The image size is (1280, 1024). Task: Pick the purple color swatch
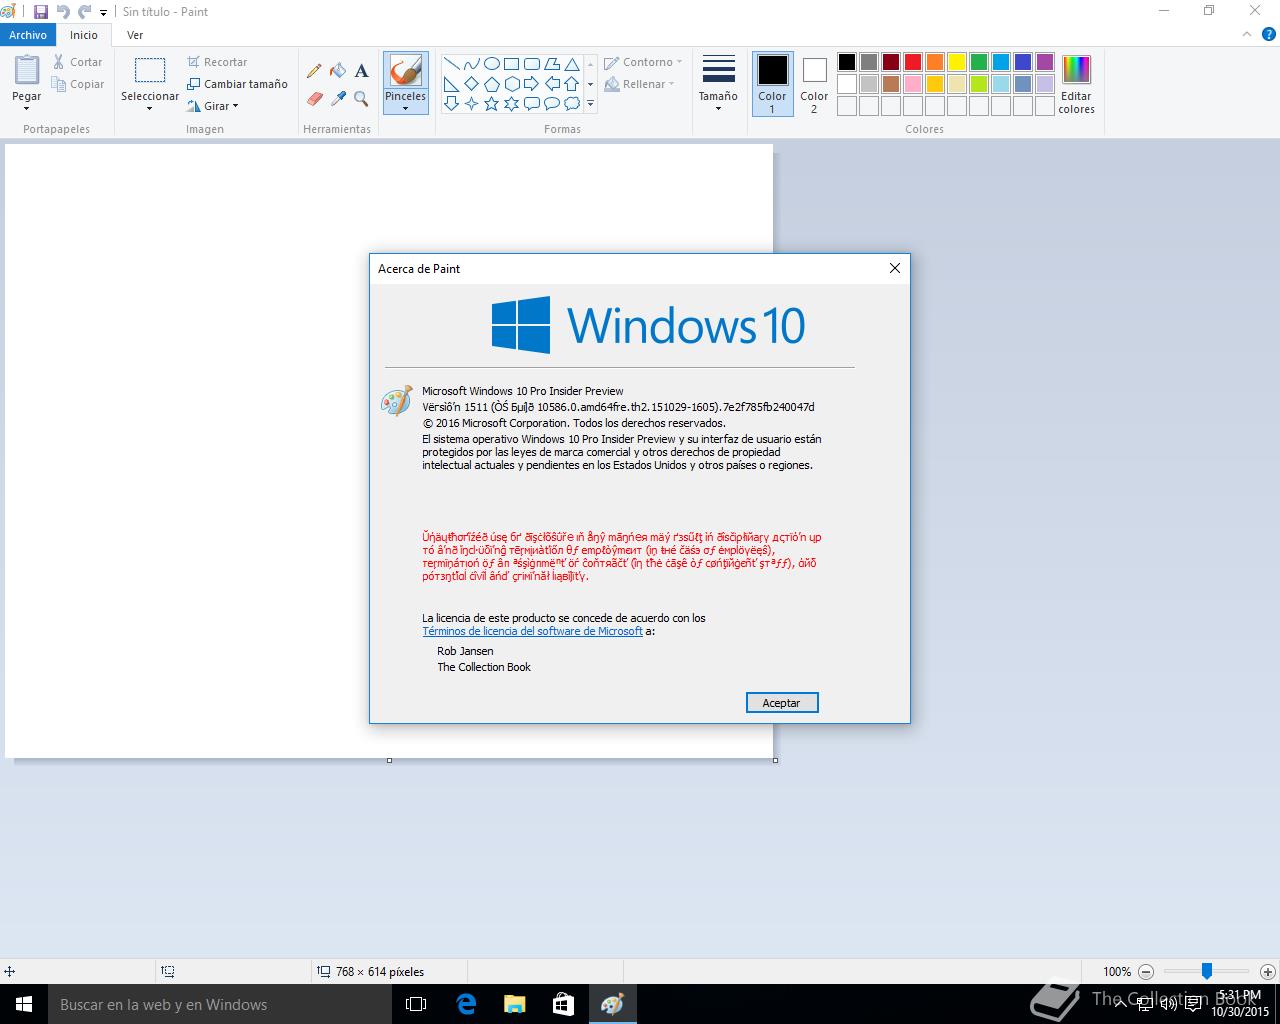(1045, 62)
